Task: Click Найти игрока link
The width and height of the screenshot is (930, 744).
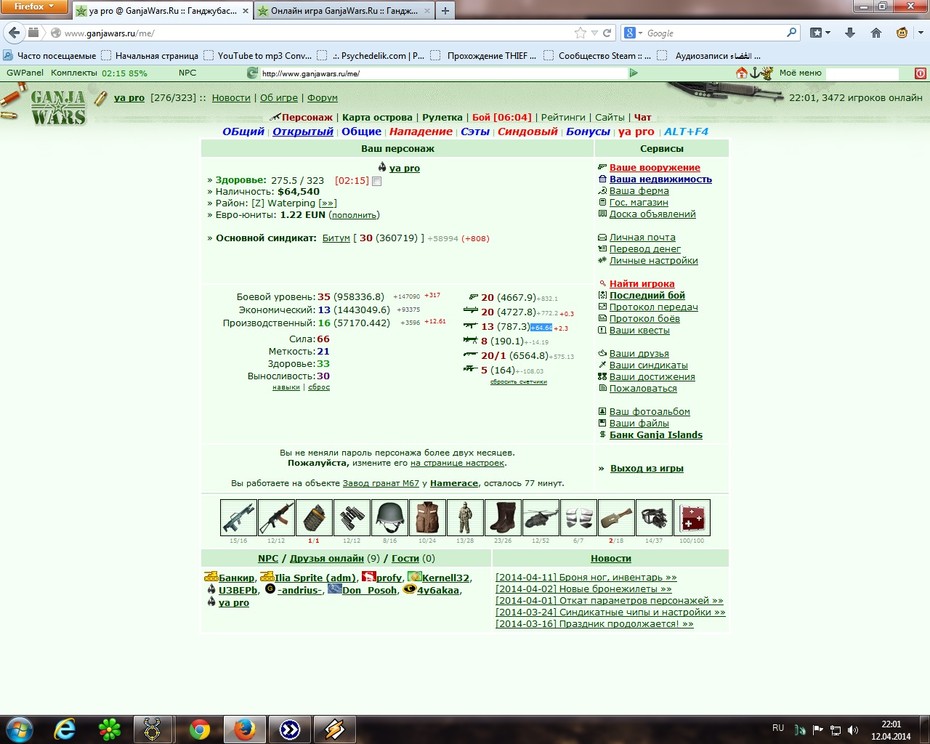Action: 642,284
